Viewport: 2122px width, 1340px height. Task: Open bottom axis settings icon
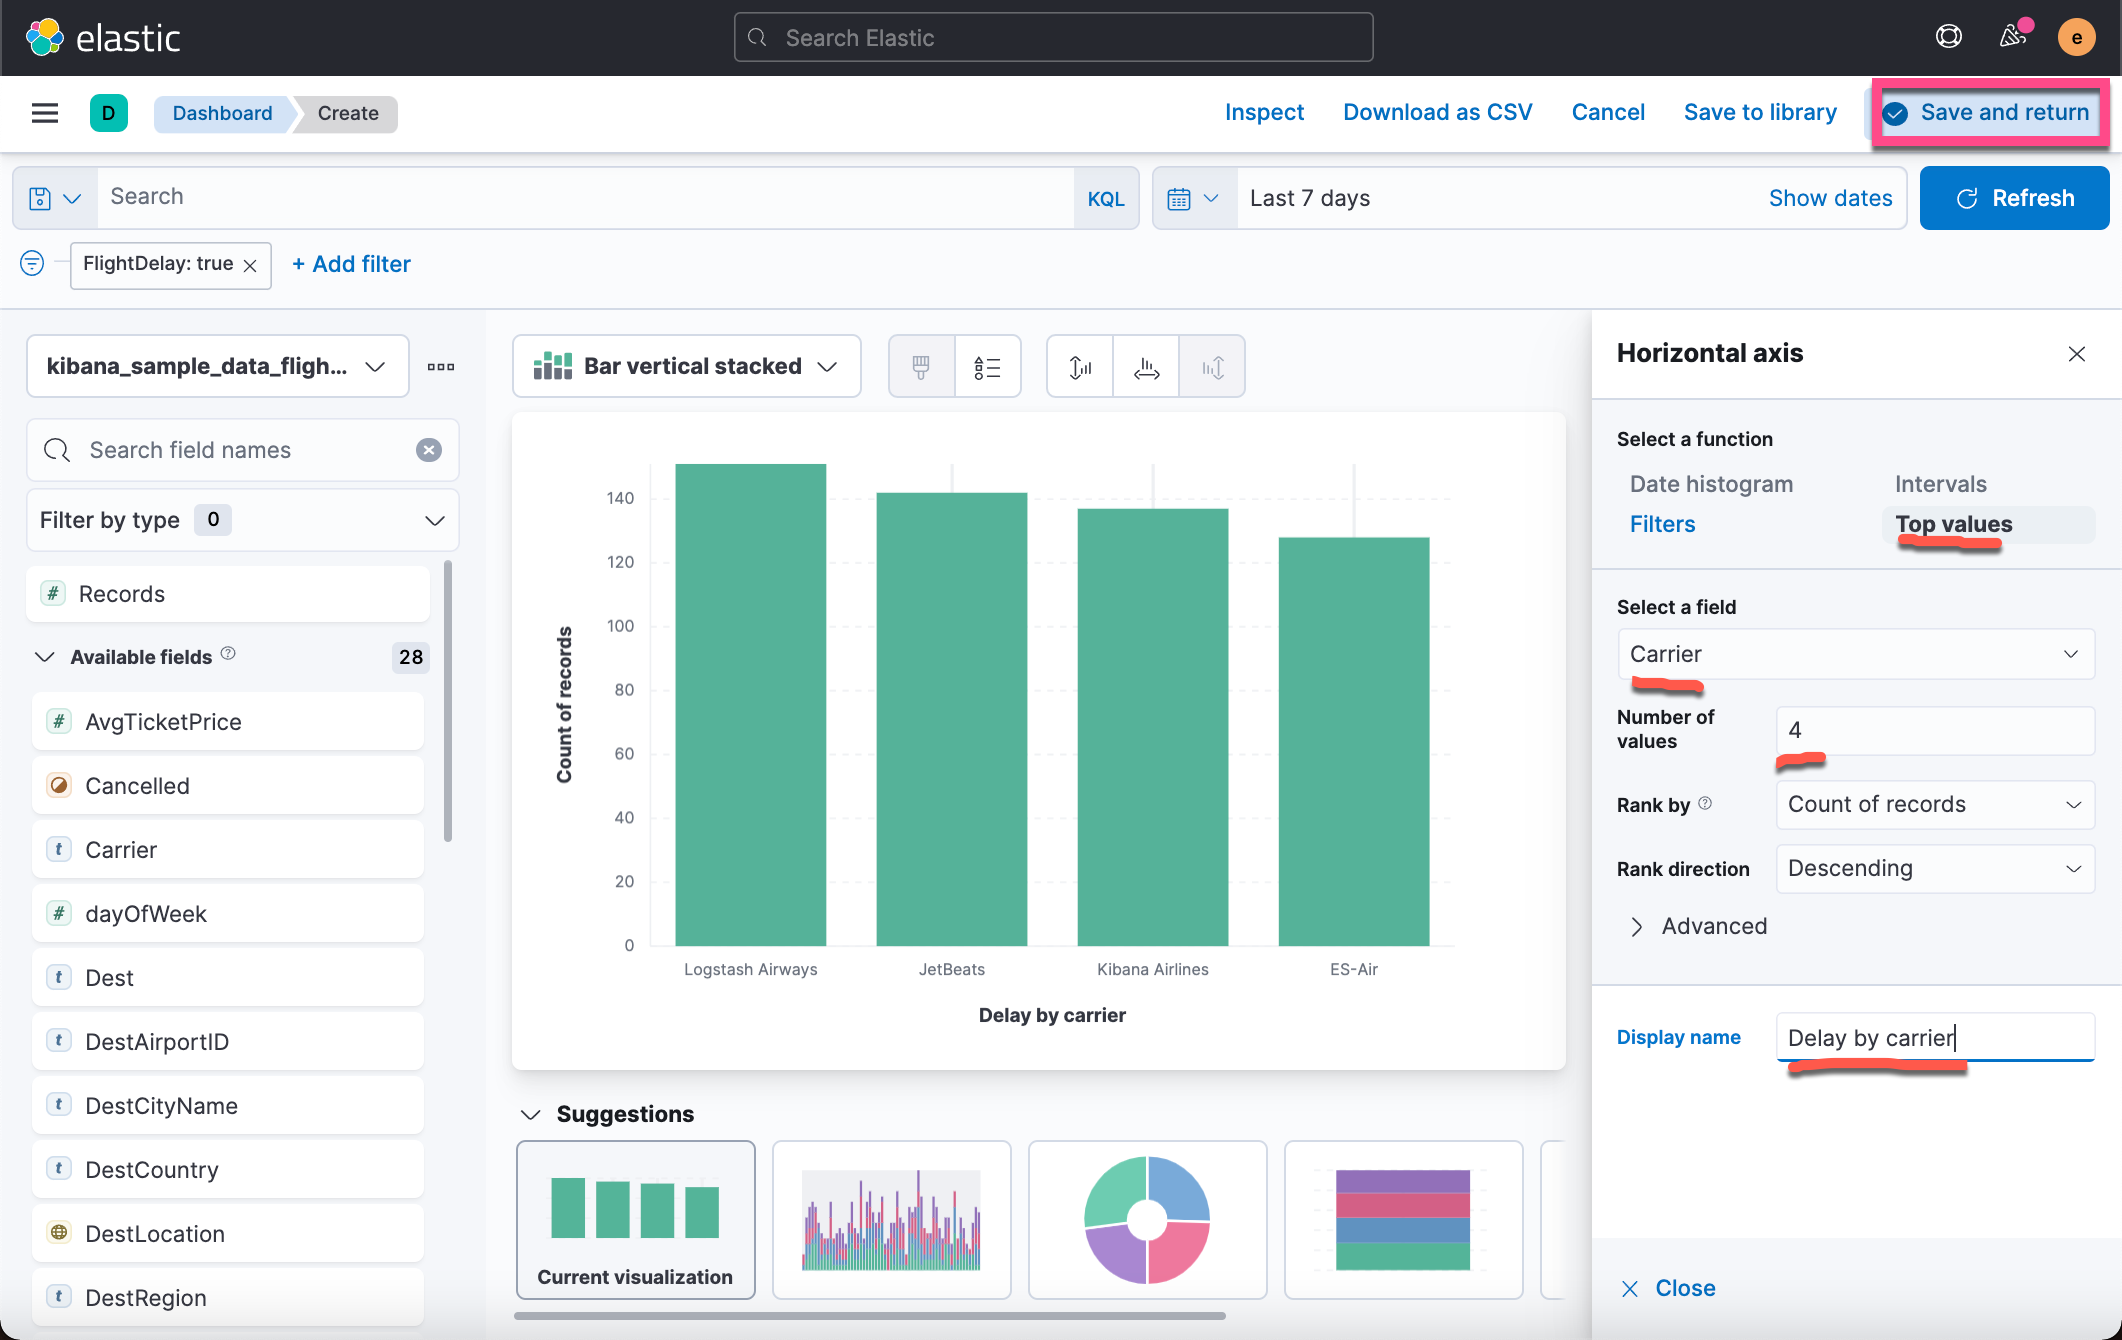[1146, 367]
